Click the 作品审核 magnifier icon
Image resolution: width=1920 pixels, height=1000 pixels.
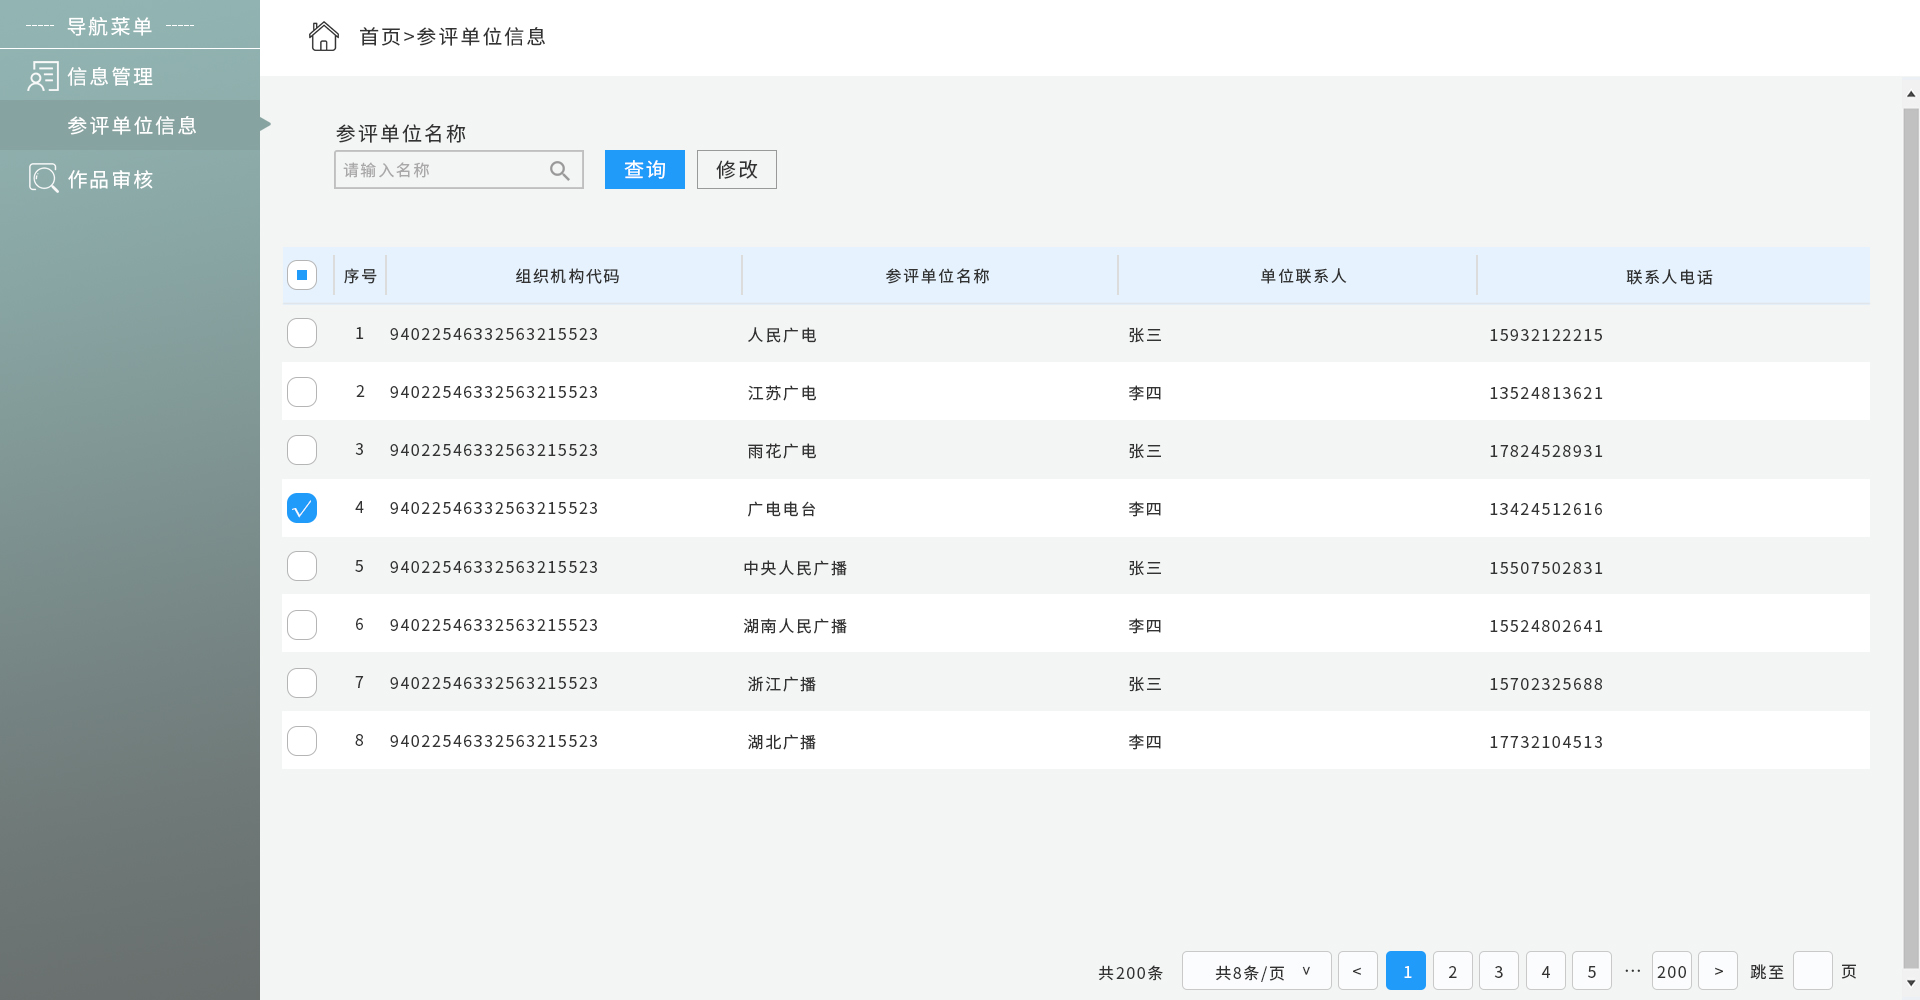[43, 179]
